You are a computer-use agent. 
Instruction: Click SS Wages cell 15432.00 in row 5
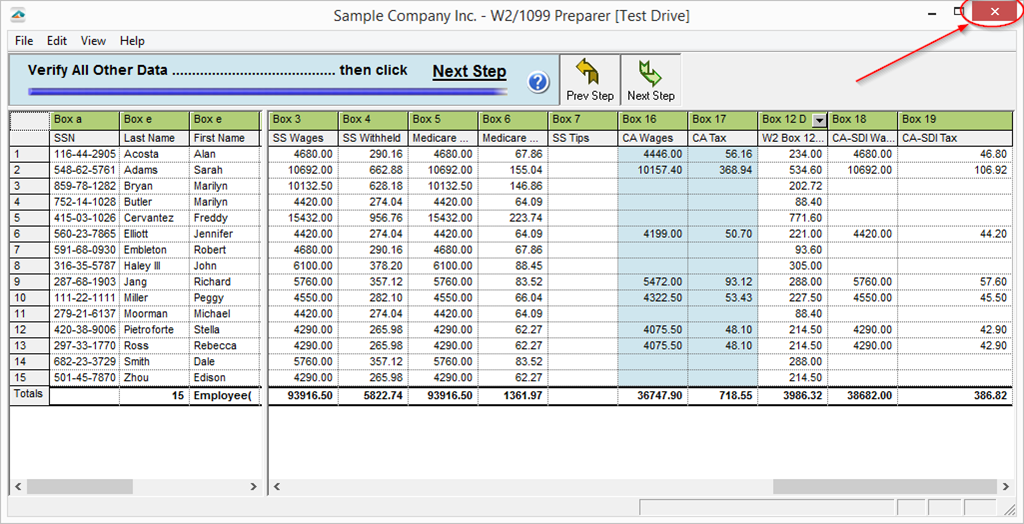(x=303, y=218)
